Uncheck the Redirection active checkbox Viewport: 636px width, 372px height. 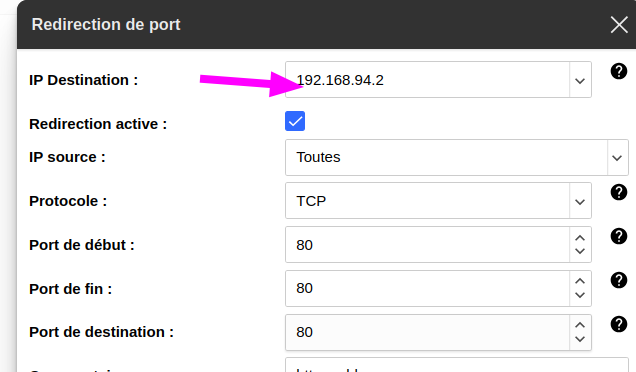click(295, 121)
